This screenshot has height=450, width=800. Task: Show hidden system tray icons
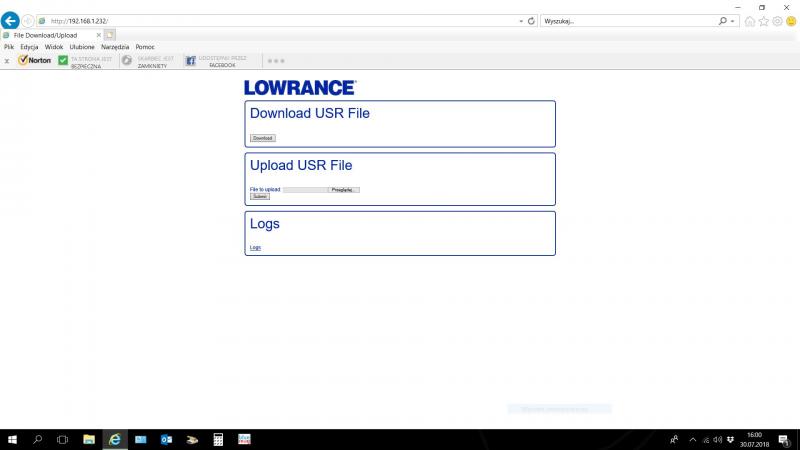(x=692, y=439)
